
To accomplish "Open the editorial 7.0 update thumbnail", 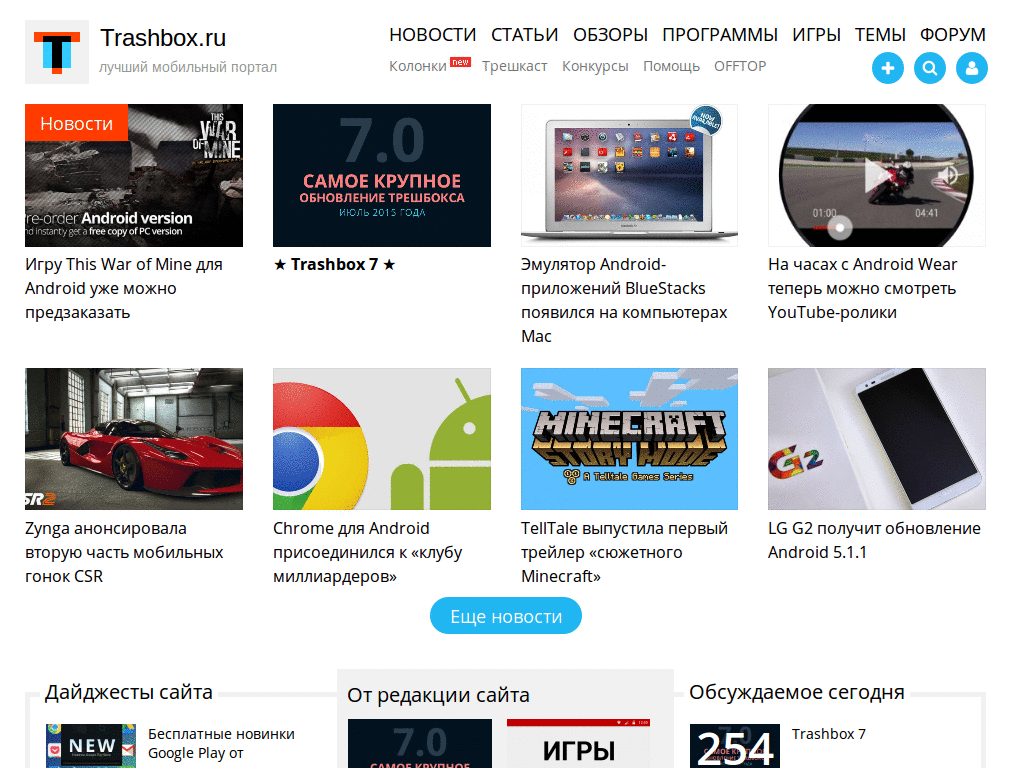I will [420, 743].
